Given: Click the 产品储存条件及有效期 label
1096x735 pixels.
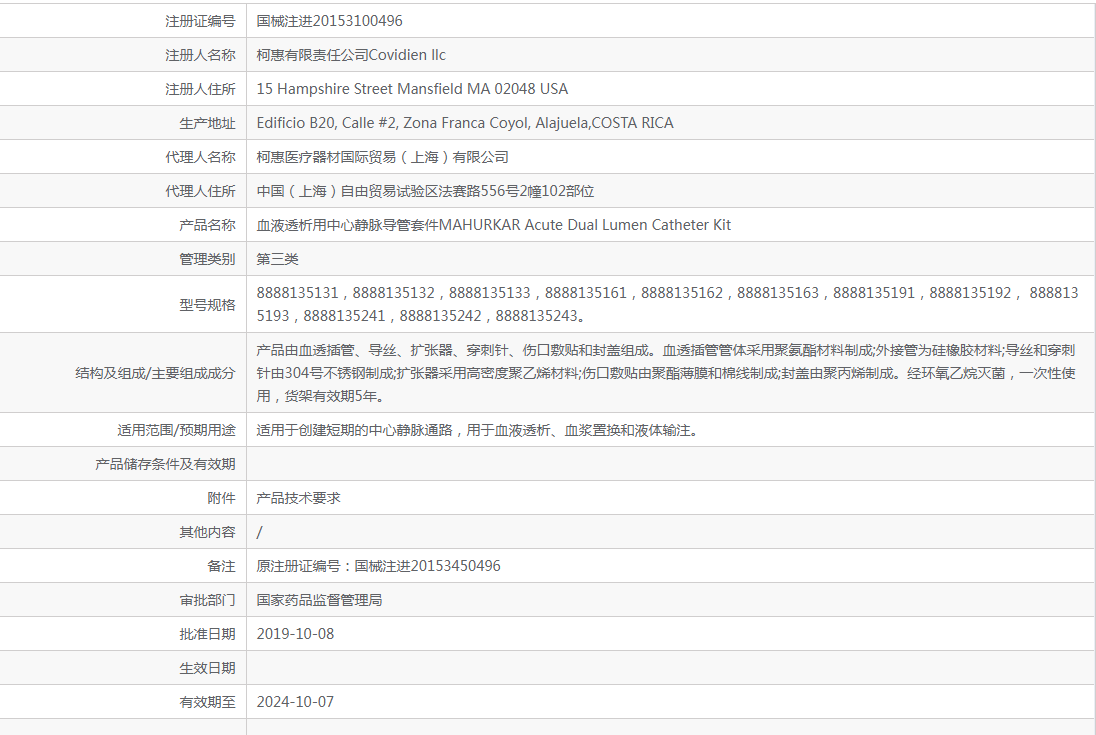Looking at the screenshot, I should tap(165, 464).
